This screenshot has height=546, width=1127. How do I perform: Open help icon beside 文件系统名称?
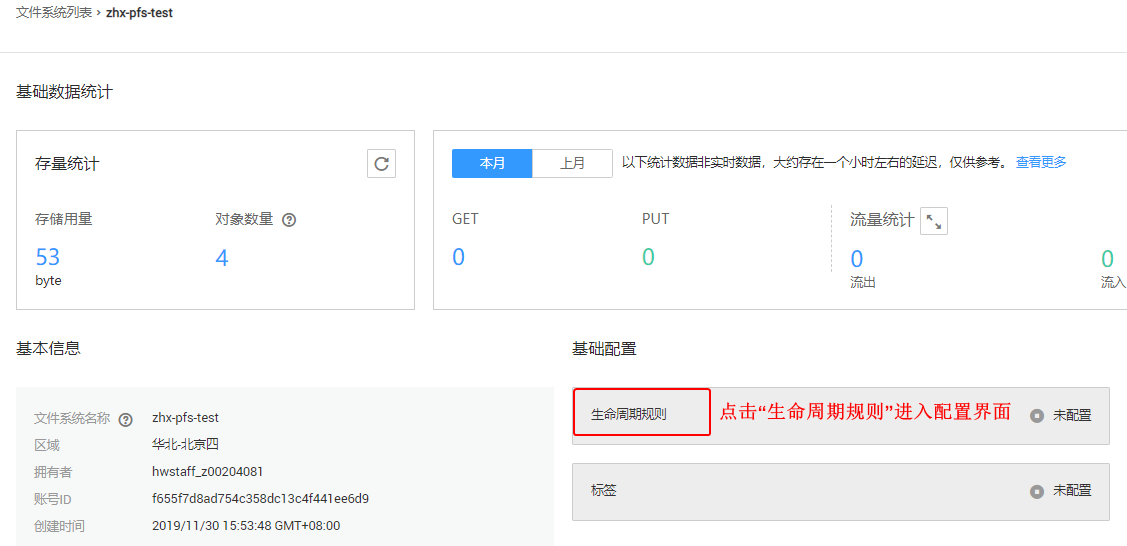126,420
